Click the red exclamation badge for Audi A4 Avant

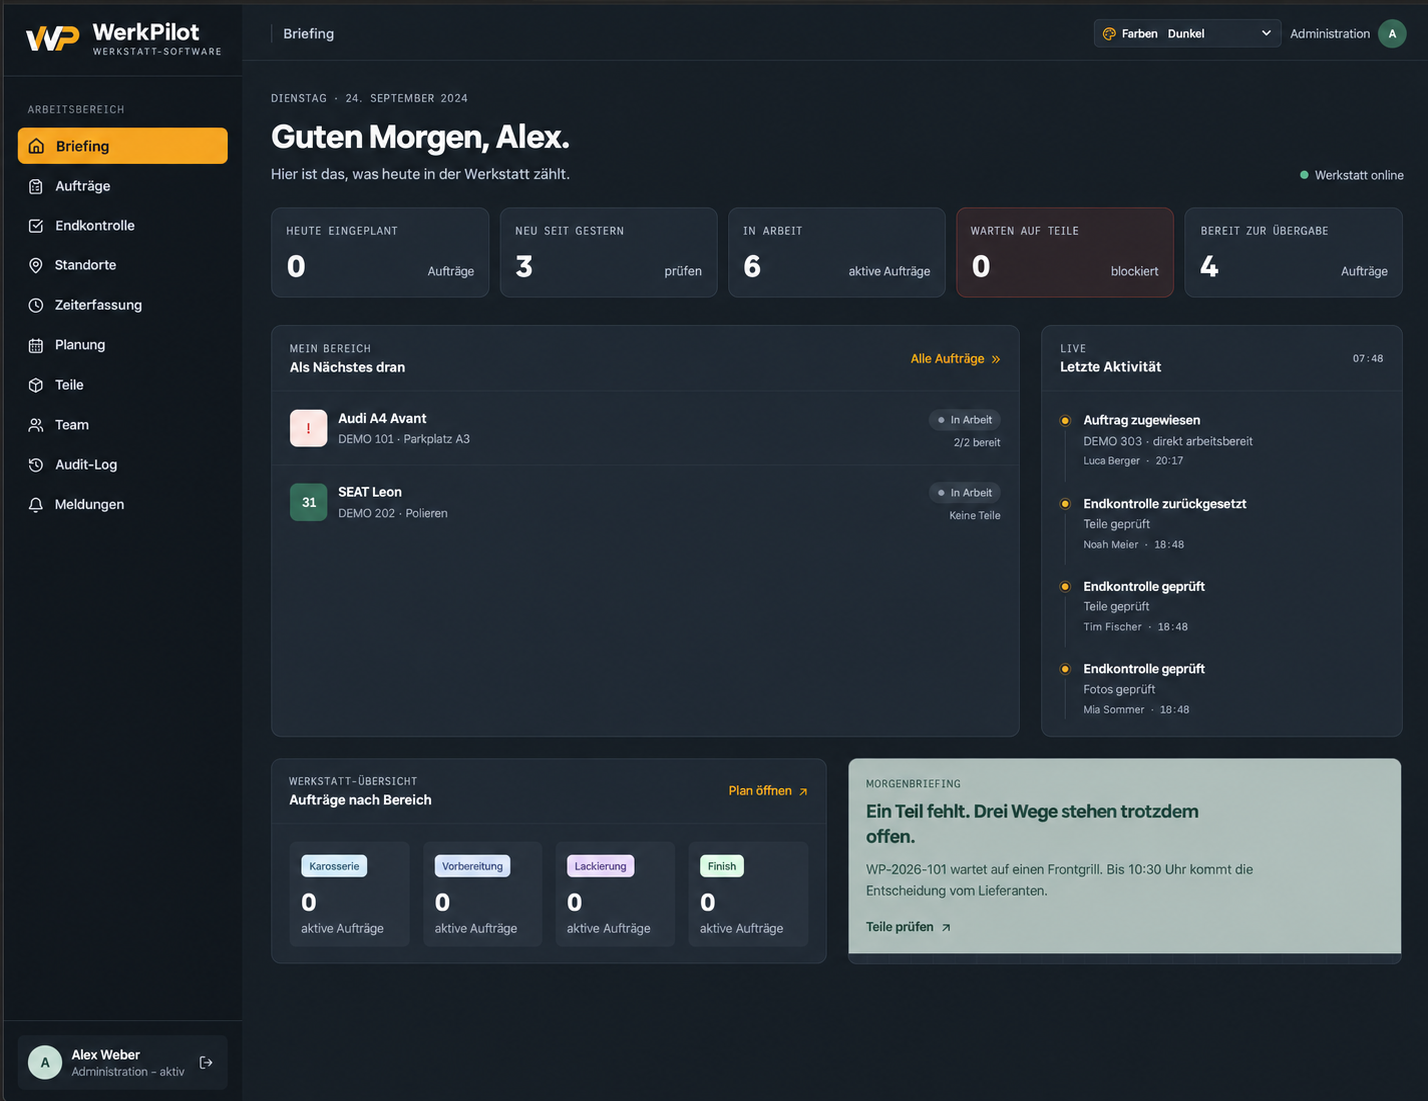tap(308, 428)
